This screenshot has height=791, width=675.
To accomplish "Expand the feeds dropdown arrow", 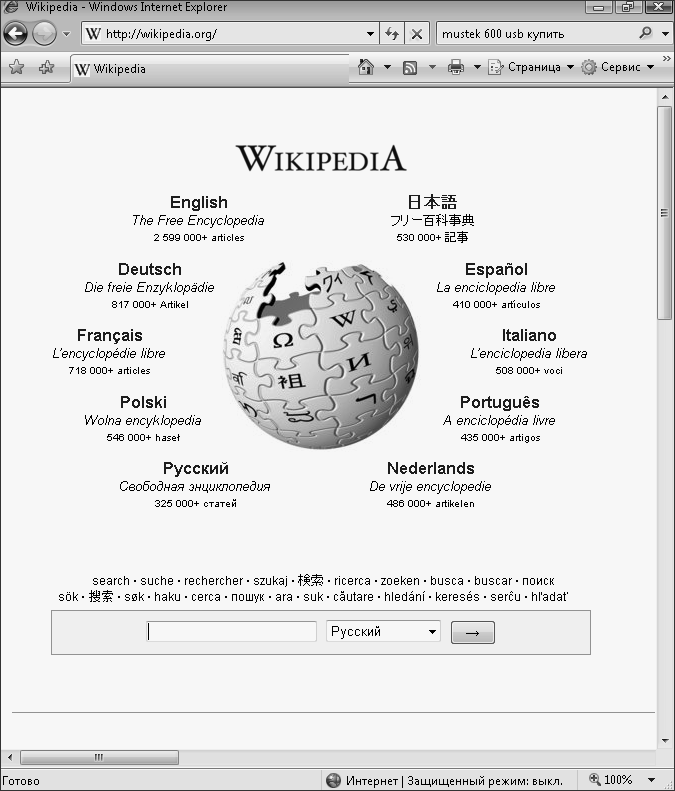I will (432, 67).
